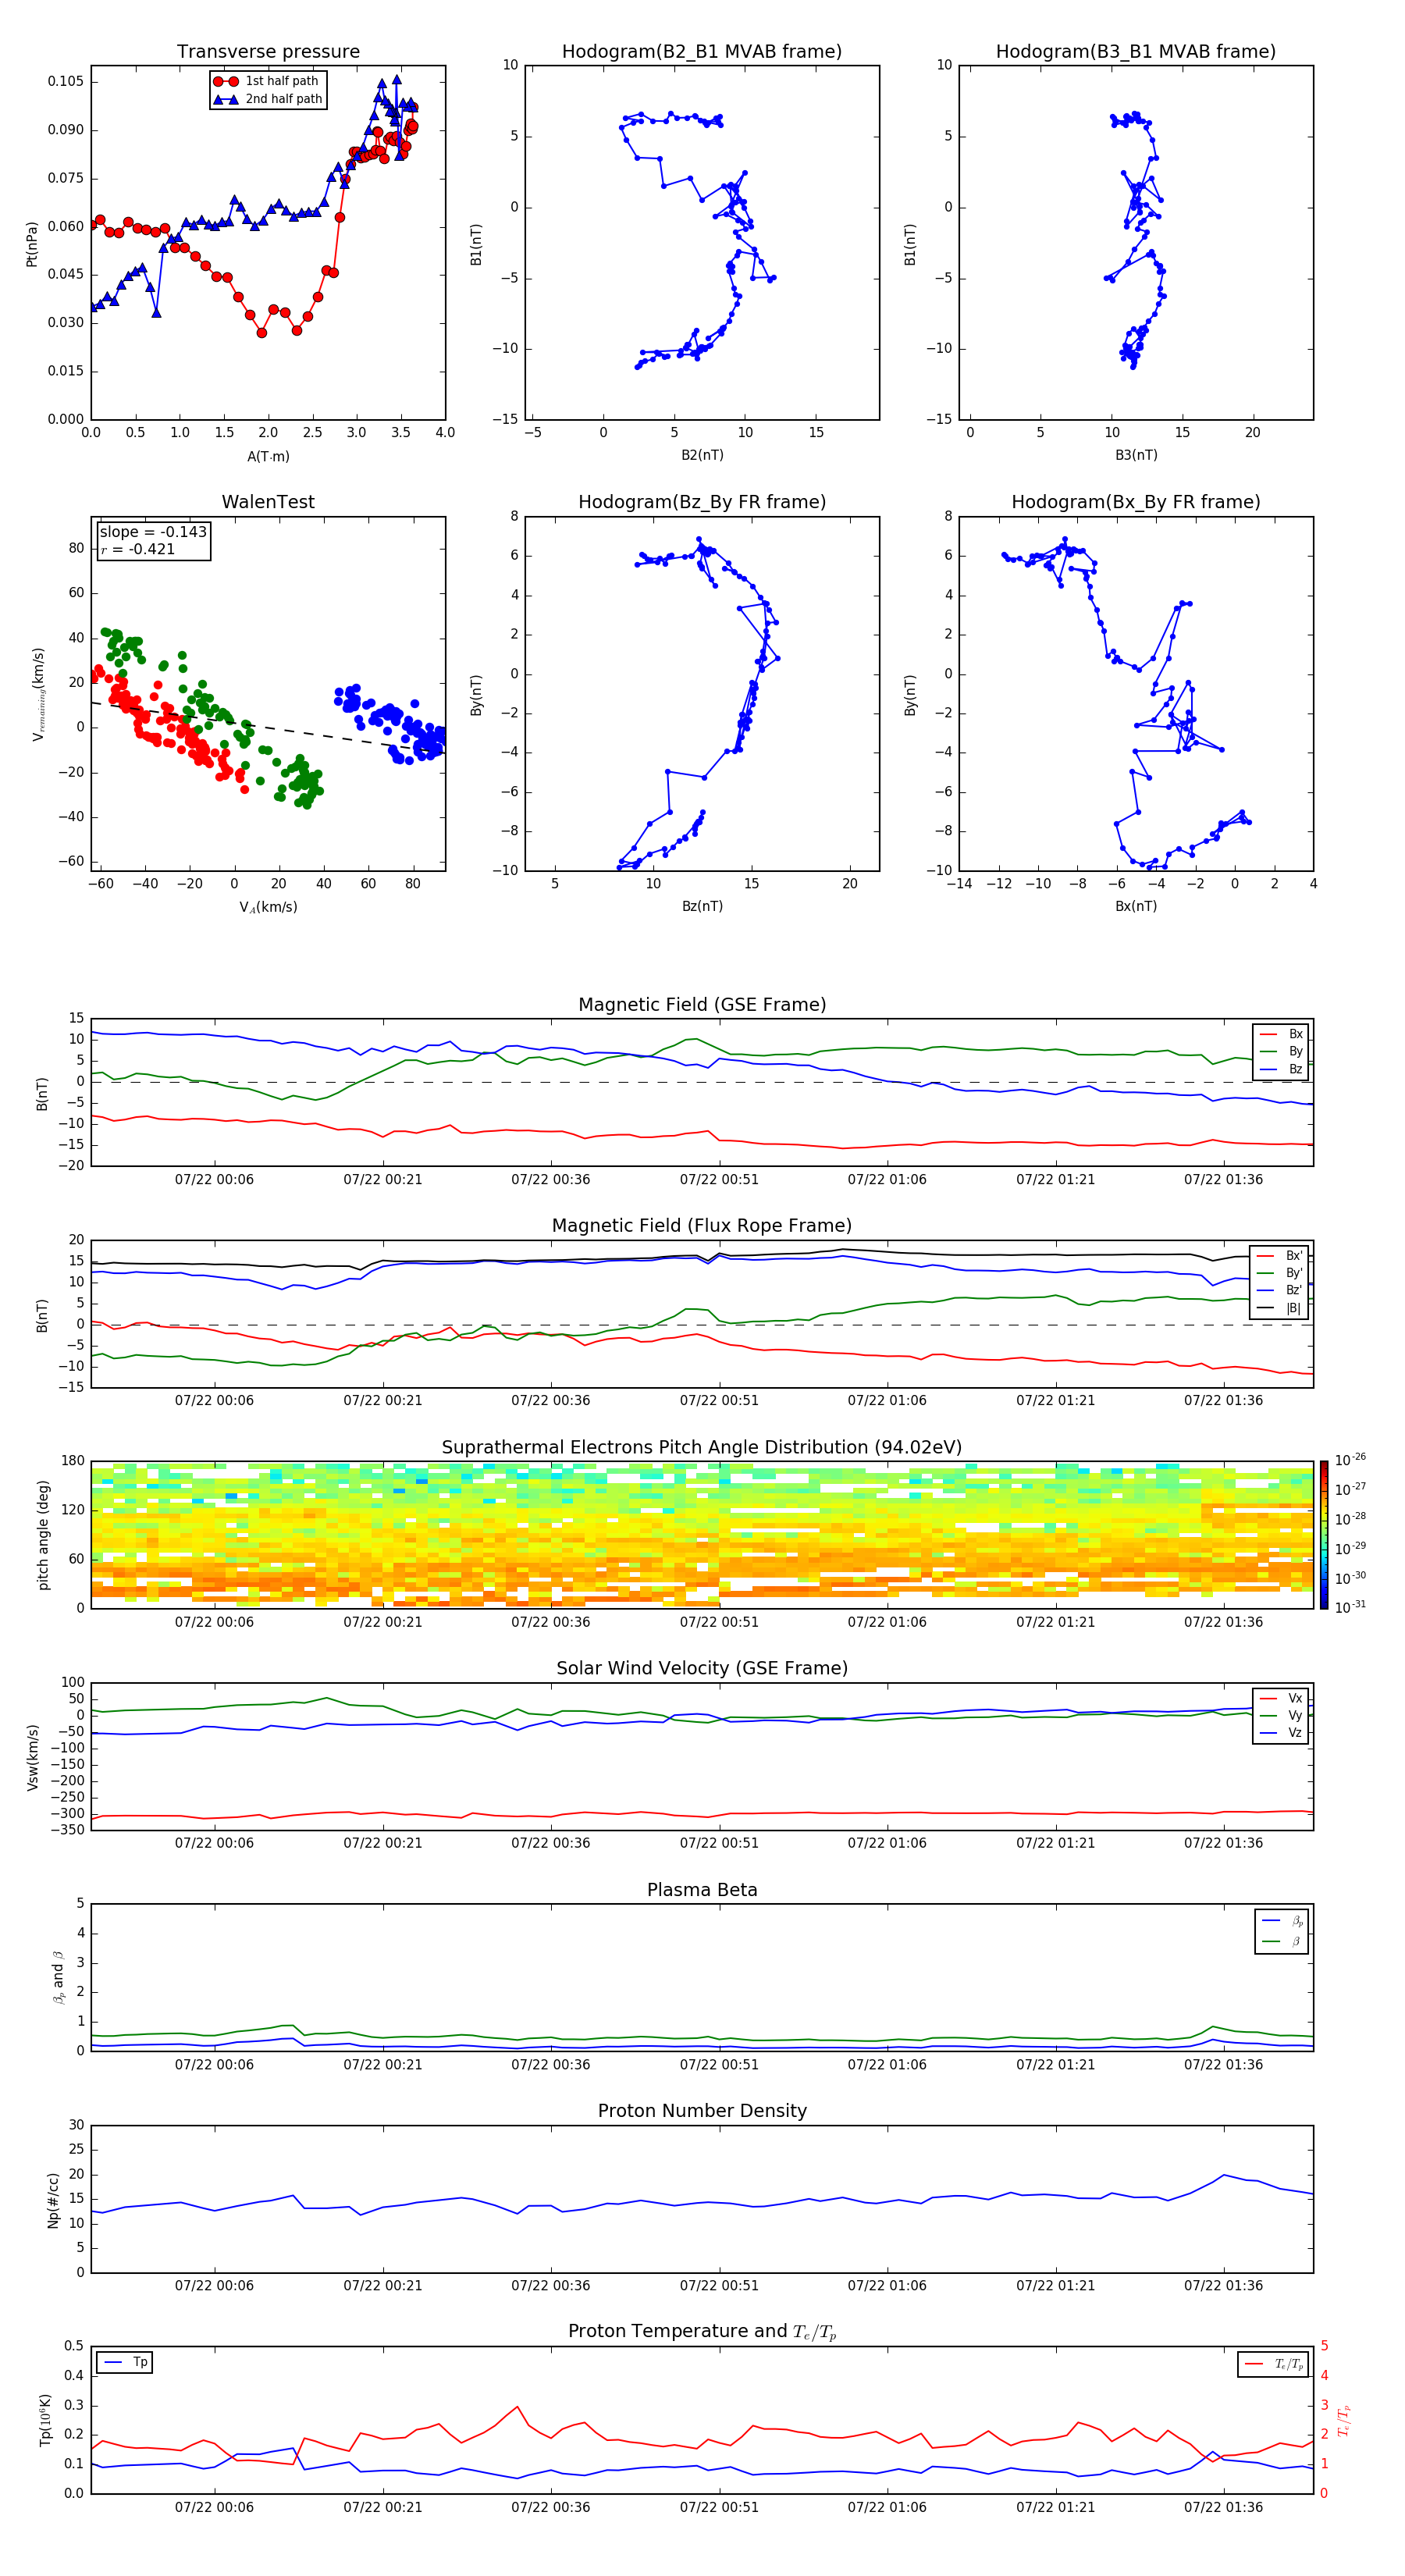The image size is (1405, 2576).
Task: Select Bx in the GSE Frame legend
Action: point(1282,1034)
